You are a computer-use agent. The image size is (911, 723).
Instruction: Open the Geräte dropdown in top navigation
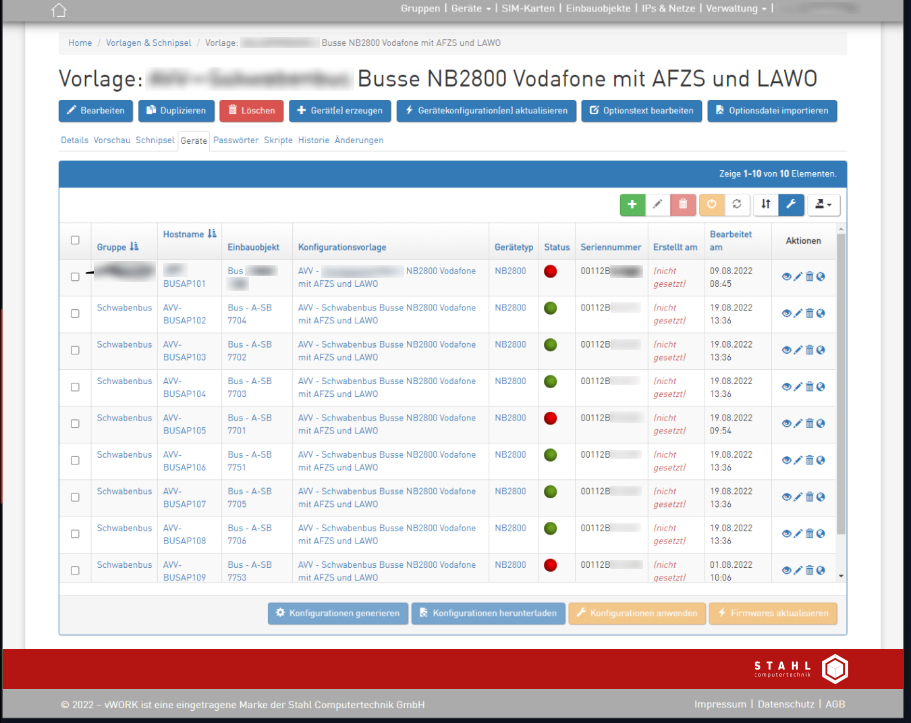coord(471,8)
